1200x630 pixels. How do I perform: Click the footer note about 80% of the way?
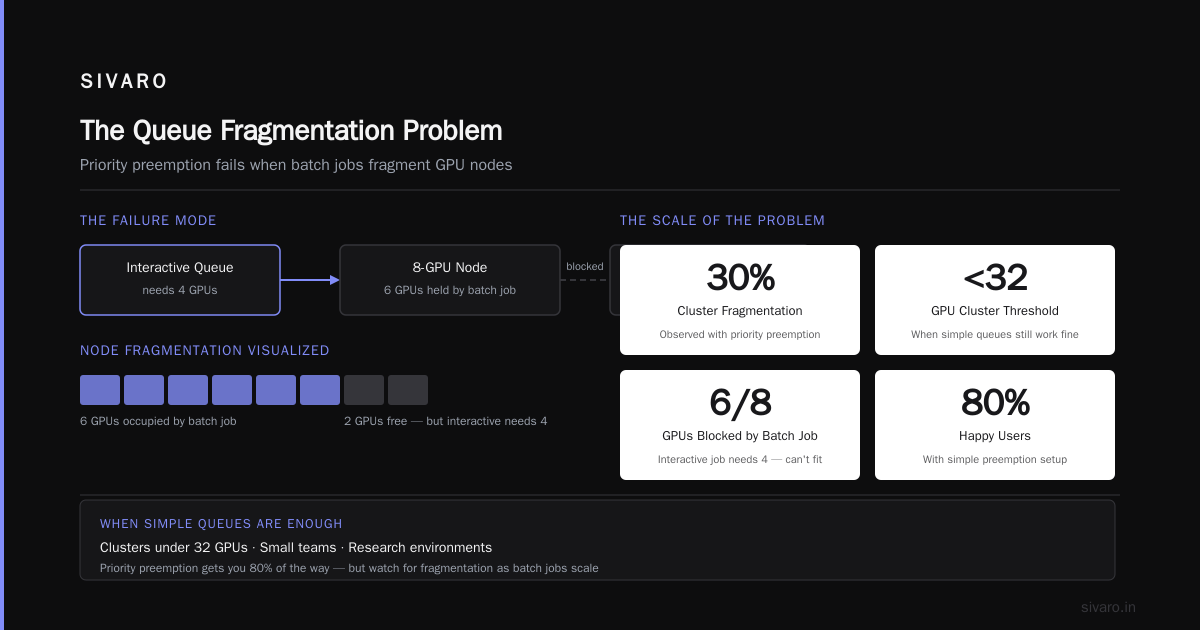point(349,568)
